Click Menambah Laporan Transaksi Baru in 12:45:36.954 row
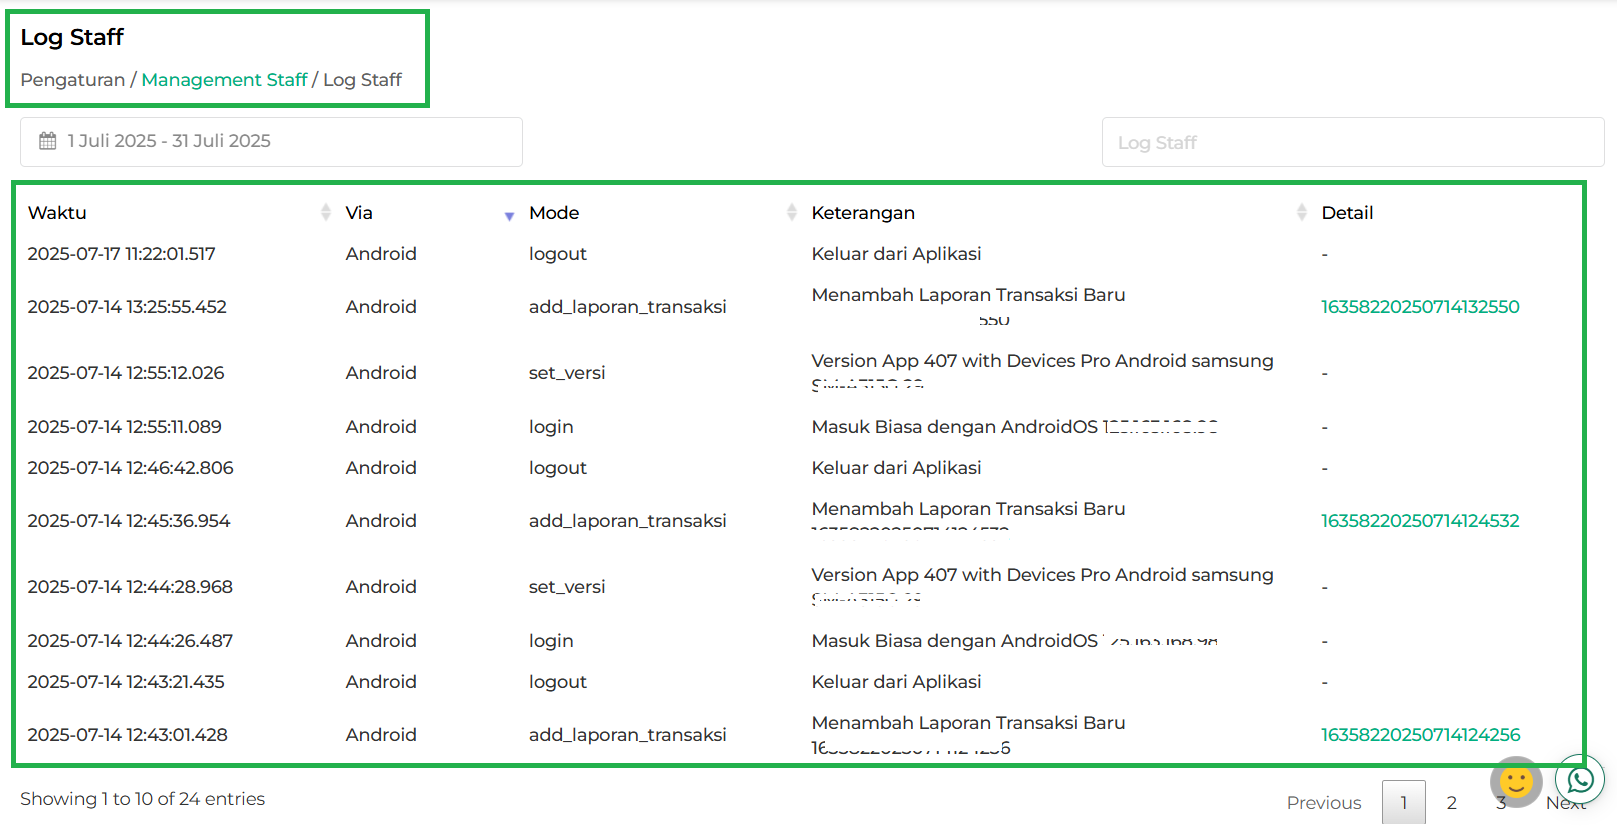The height and width of the screenshot is (827, 1617). coord(968,509)
